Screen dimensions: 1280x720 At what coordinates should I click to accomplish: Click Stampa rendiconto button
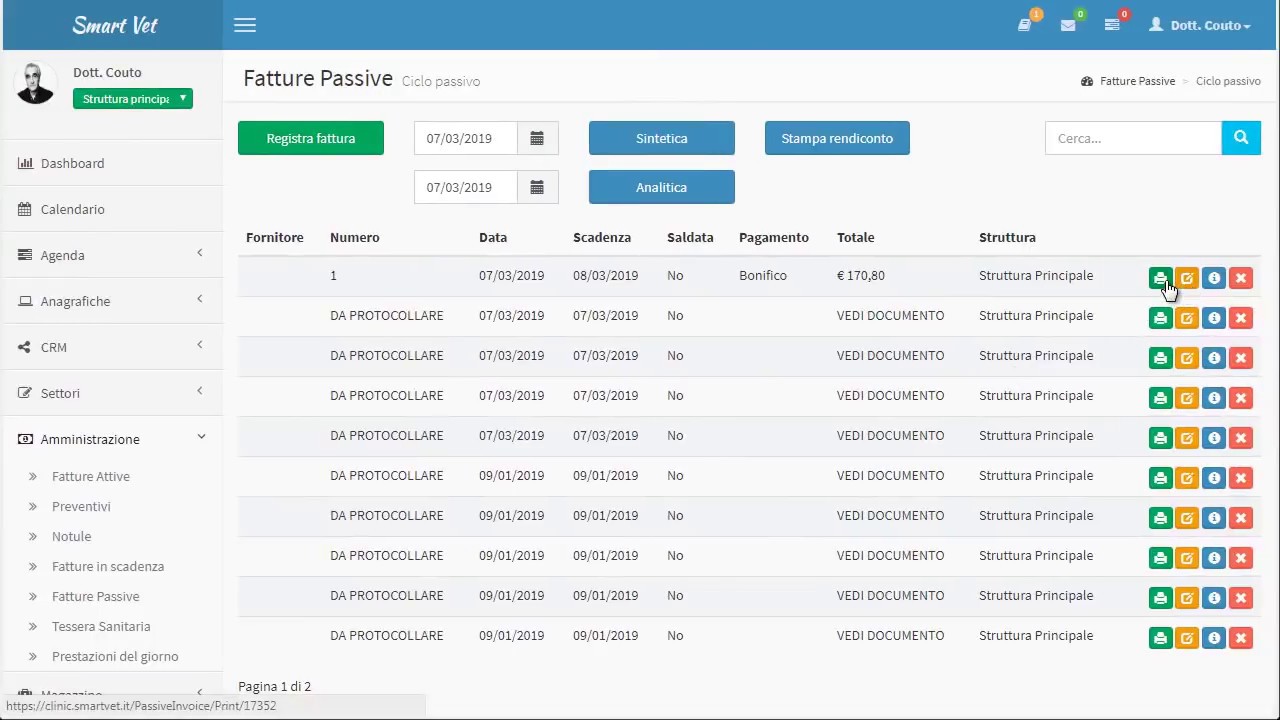tap(837, 138)
